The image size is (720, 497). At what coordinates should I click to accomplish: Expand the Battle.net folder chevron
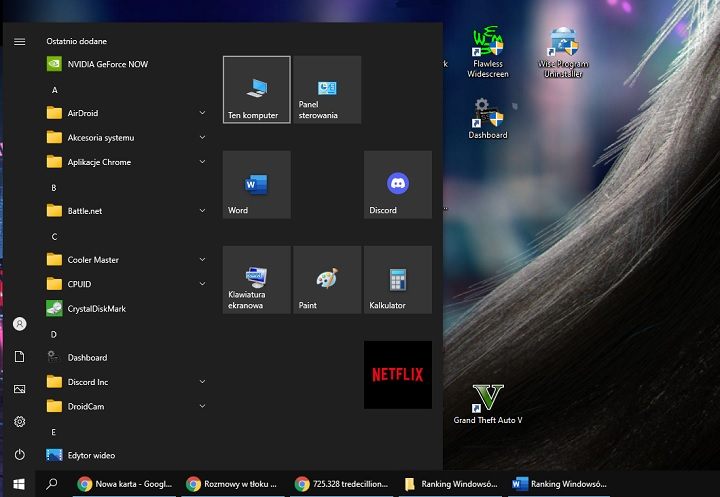coord(202,210)
